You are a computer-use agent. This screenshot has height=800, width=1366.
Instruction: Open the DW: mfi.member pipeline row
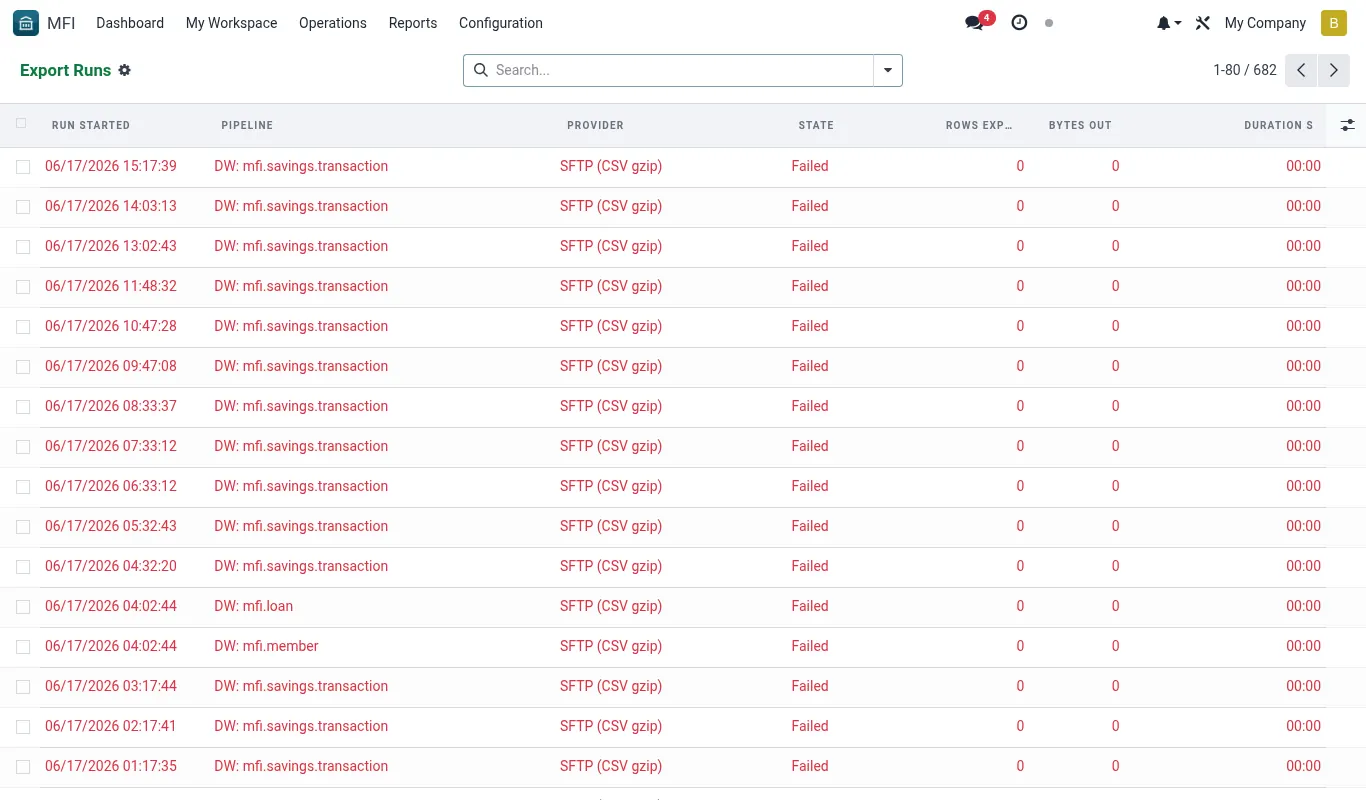(266, 646)
